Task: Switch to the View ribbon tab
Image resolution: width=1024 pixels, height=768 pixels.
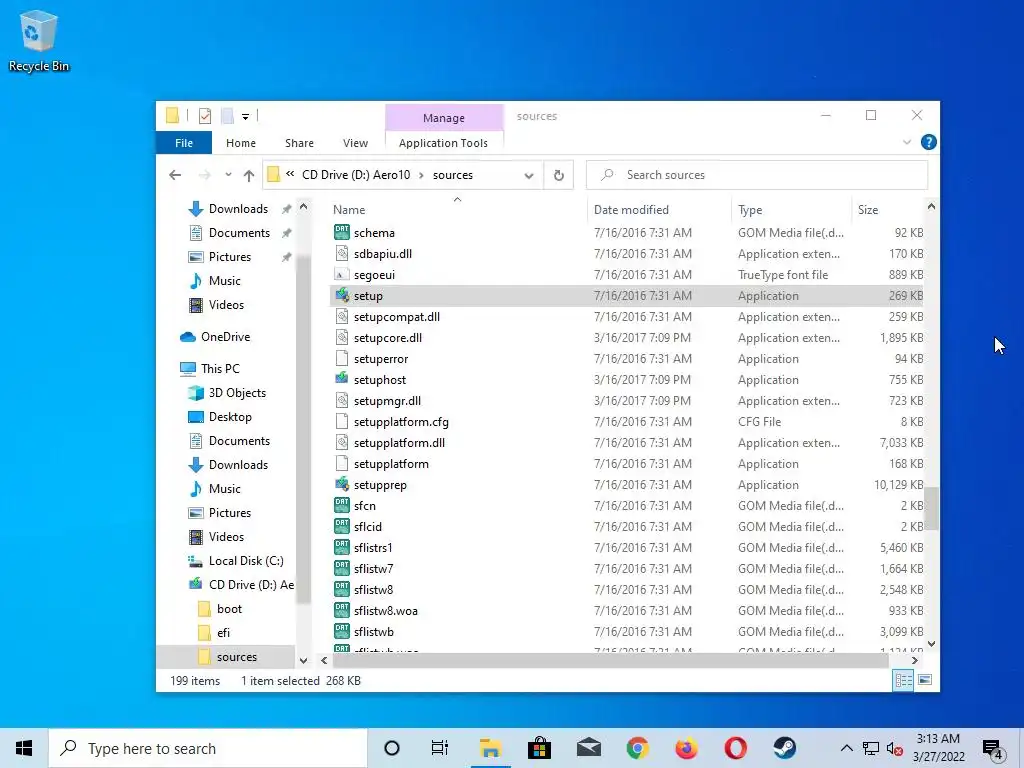Action: click(355, 143)
